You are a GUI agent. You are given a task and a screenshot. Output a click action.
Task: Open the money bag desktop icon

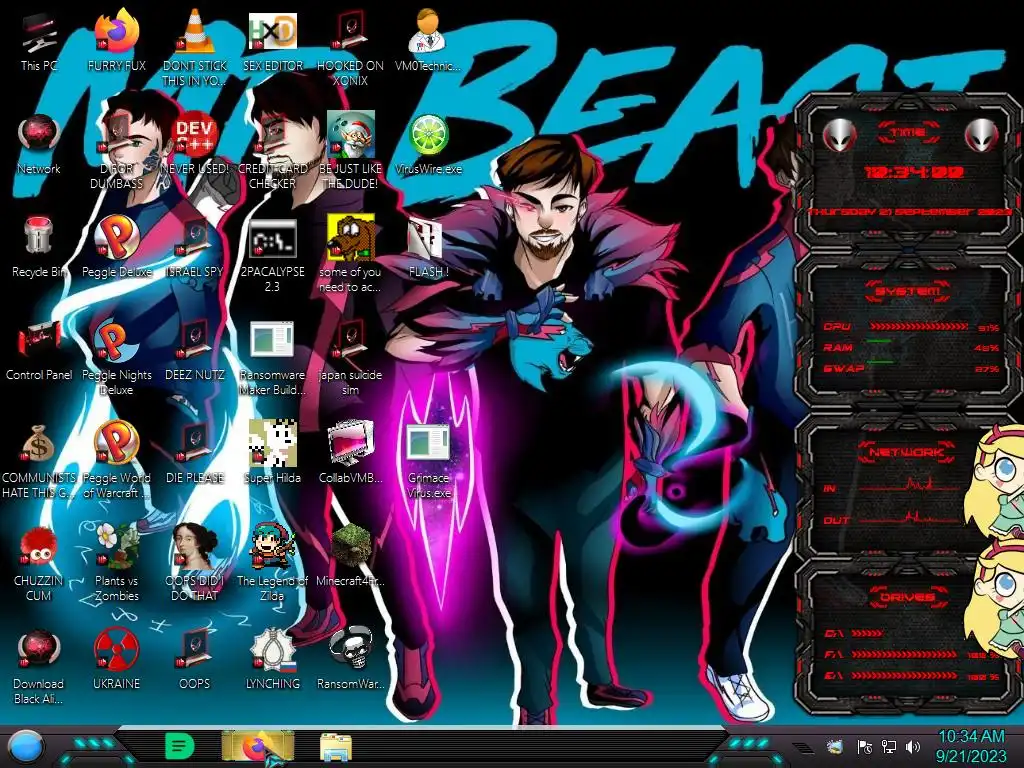click(x=39, y=460)
